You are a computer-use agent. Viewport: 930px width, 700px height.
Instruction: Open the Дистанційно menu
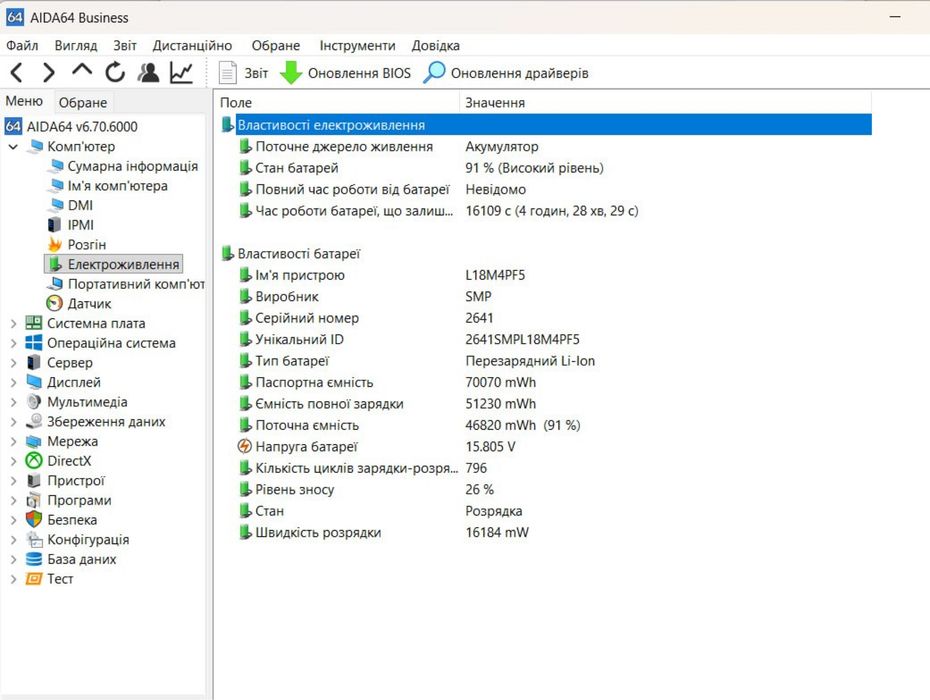click(192, 46)
